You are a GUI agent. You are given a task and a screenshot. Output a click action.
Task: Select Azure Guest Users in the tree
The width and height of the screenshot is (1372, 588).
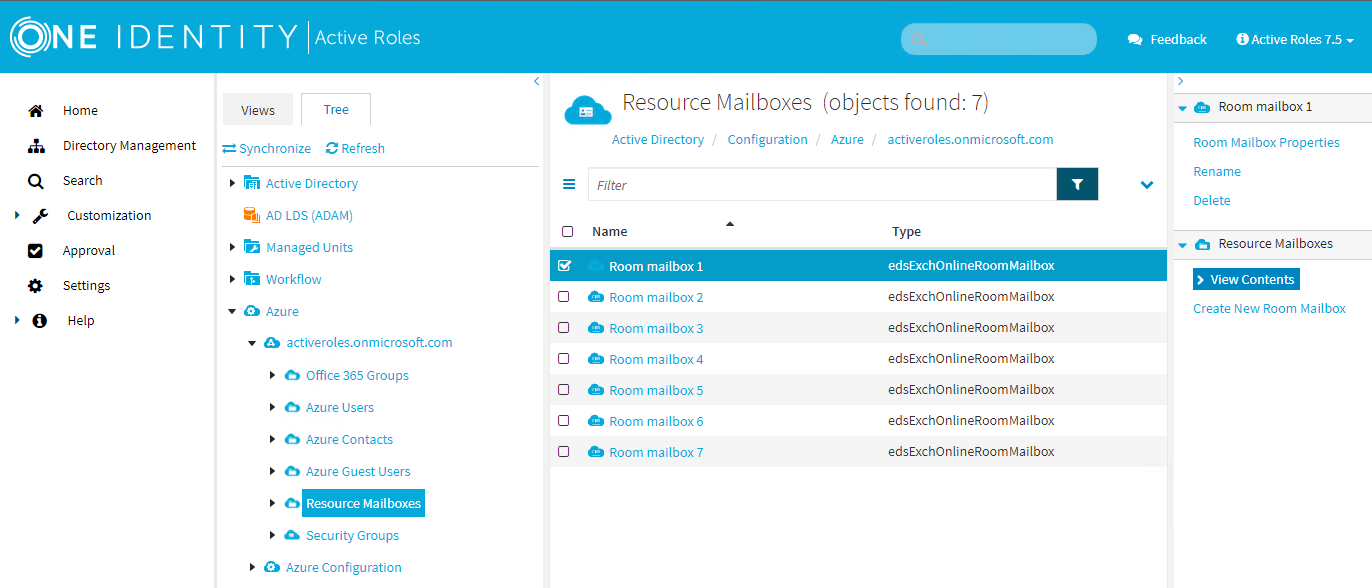(x=358, y=471)
